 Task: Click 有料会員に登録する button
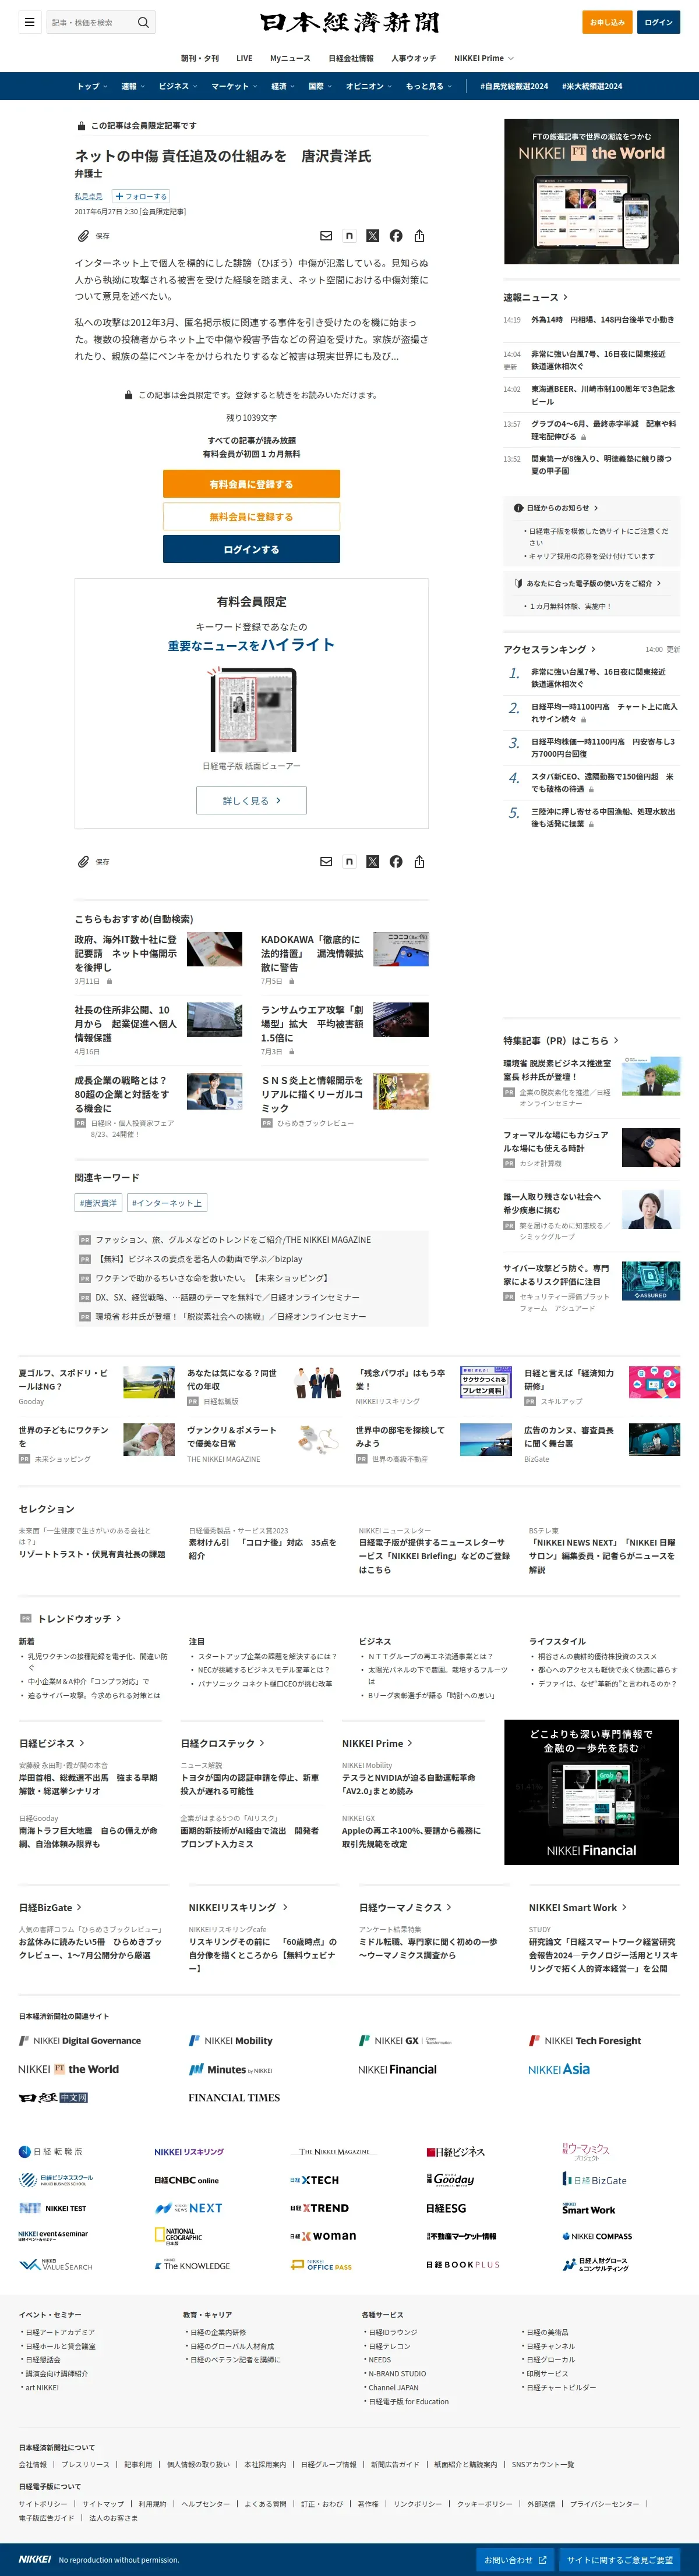[251, 484]
